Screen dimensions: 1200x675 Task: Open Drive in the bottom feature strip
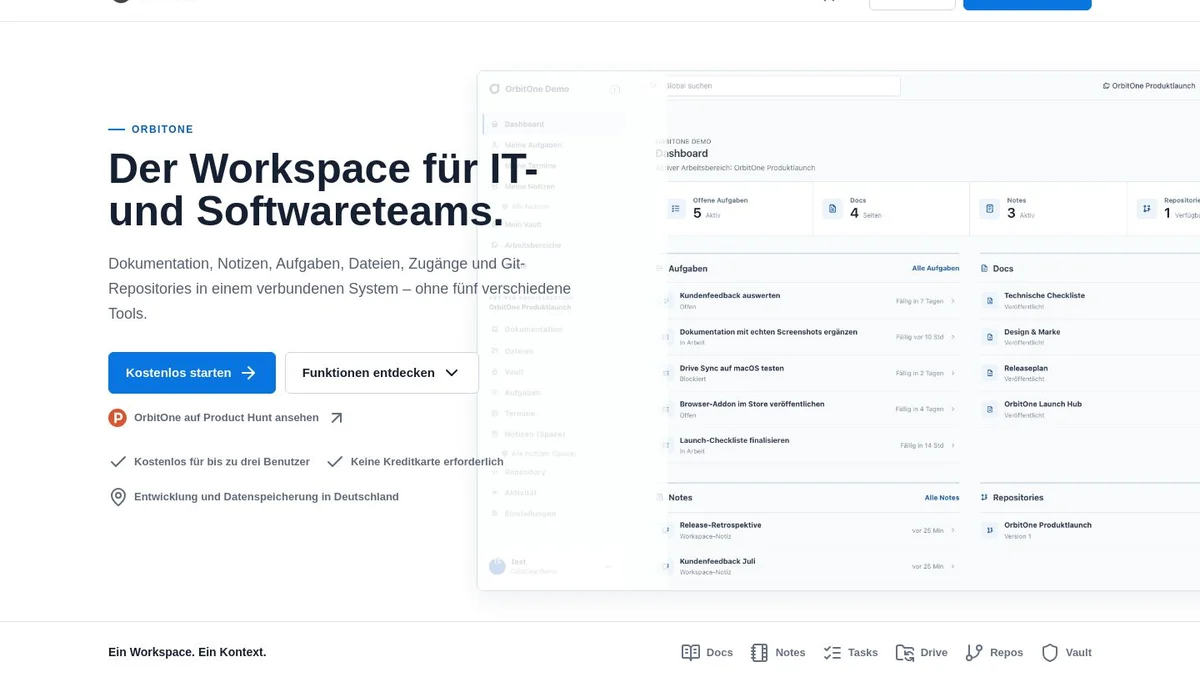click(922, 652)
